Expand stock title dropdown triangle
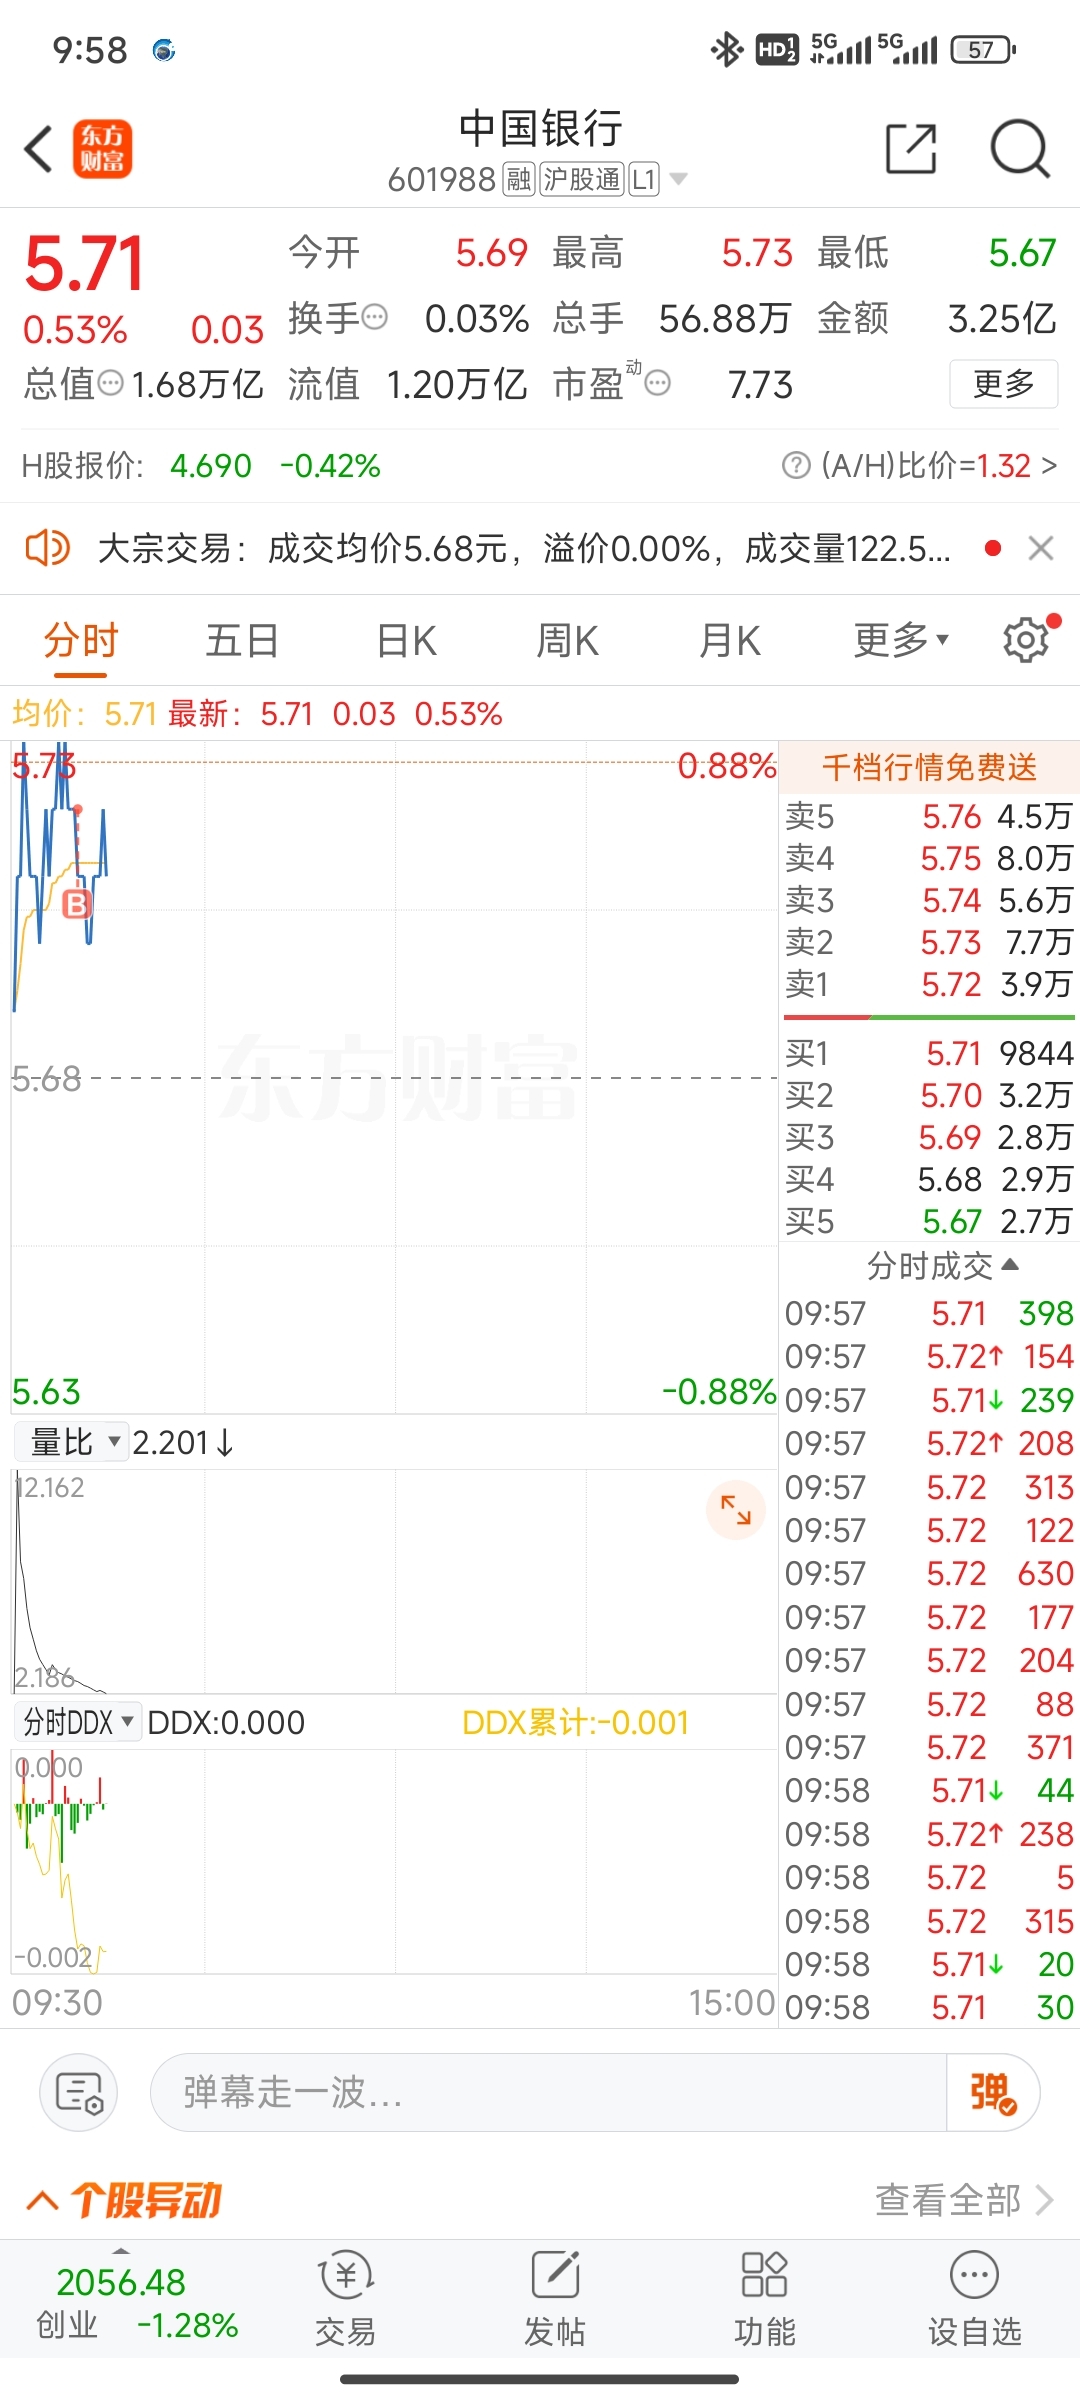 678,180
